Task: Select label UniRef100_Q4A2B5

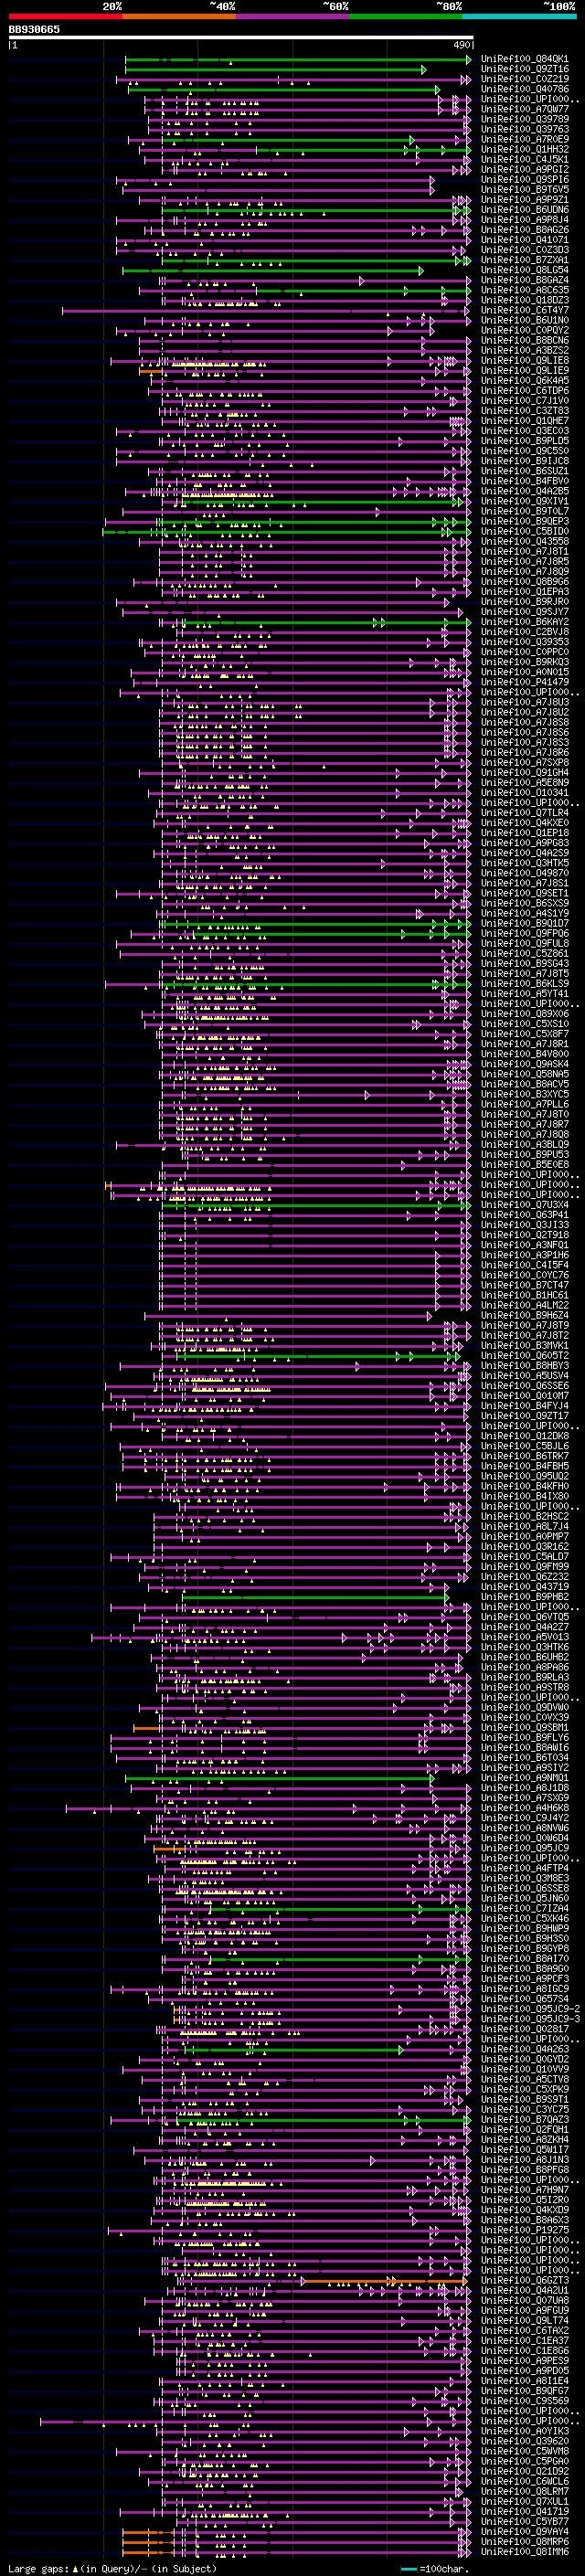Action: 524,491
